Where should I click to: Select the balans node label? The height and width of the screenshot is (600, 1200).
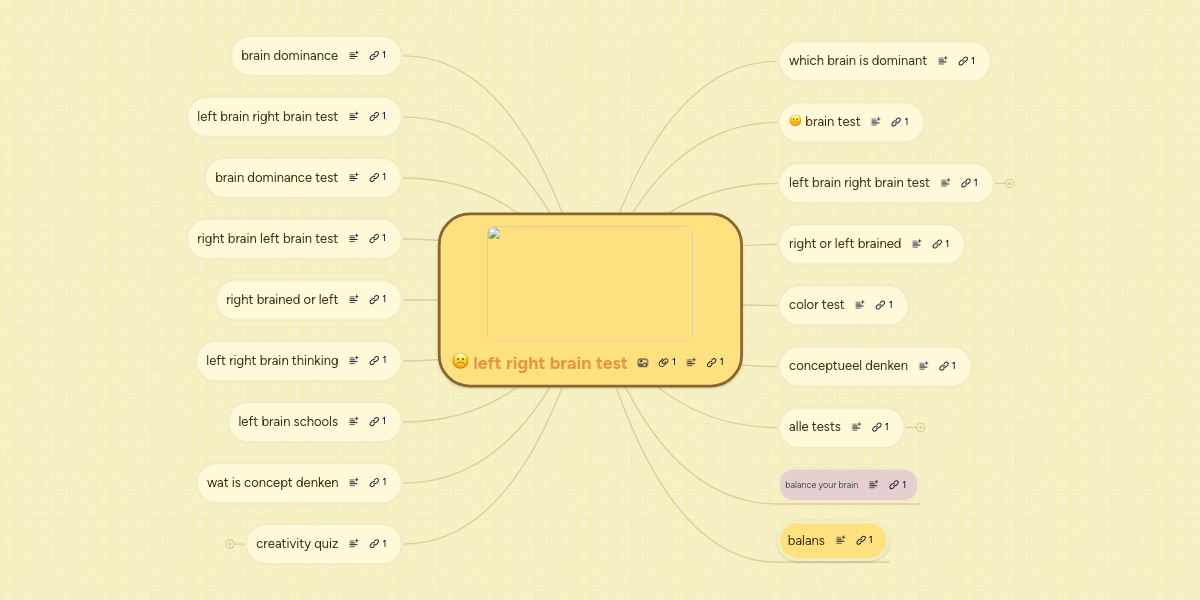807,541
